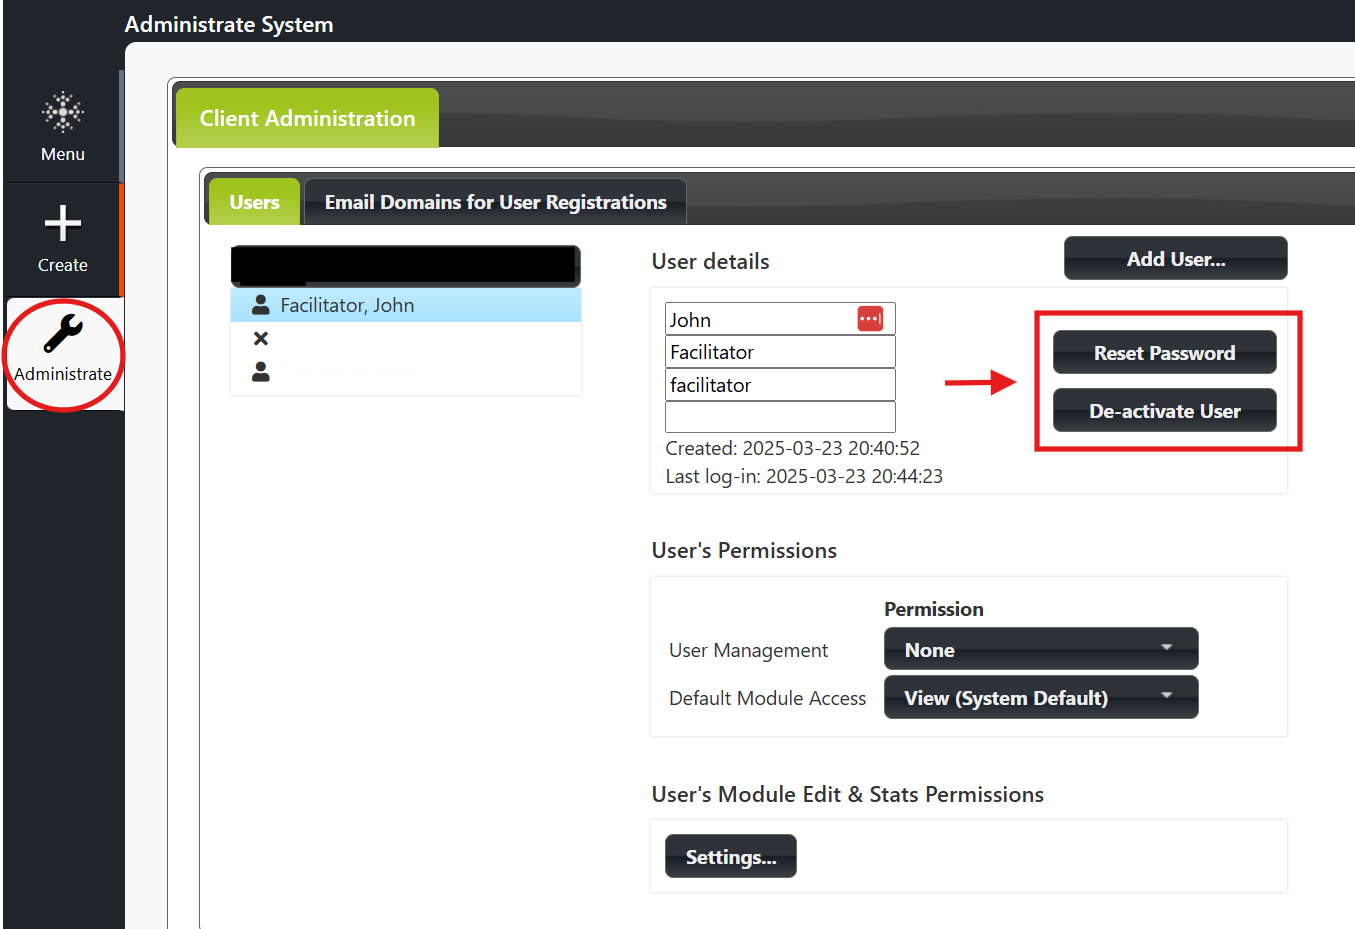Click the De-activate User button
Screen dimensions: 1355x929
[x=1164, y=411]
